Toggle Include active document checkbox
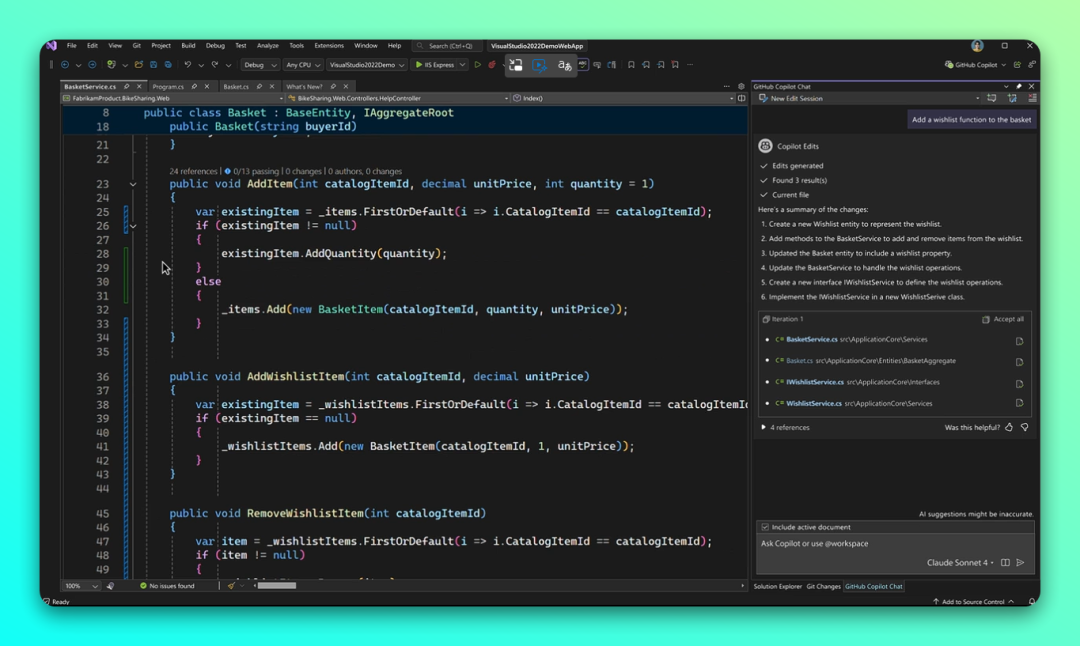 (765, 527)
